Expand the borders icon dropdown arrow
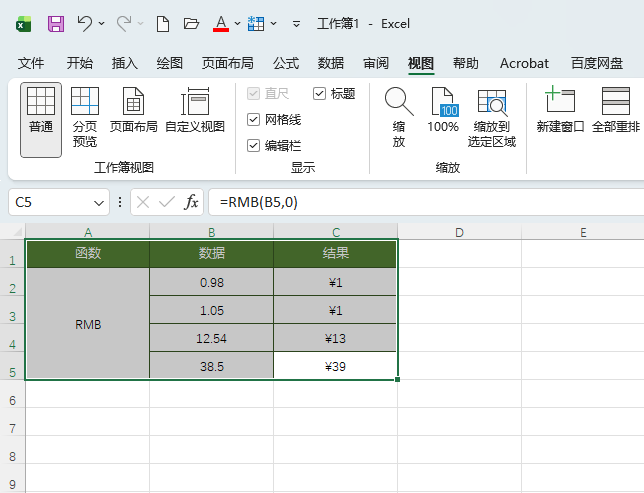The height and width of the screenshot is (493, 644). click(274, 24)
